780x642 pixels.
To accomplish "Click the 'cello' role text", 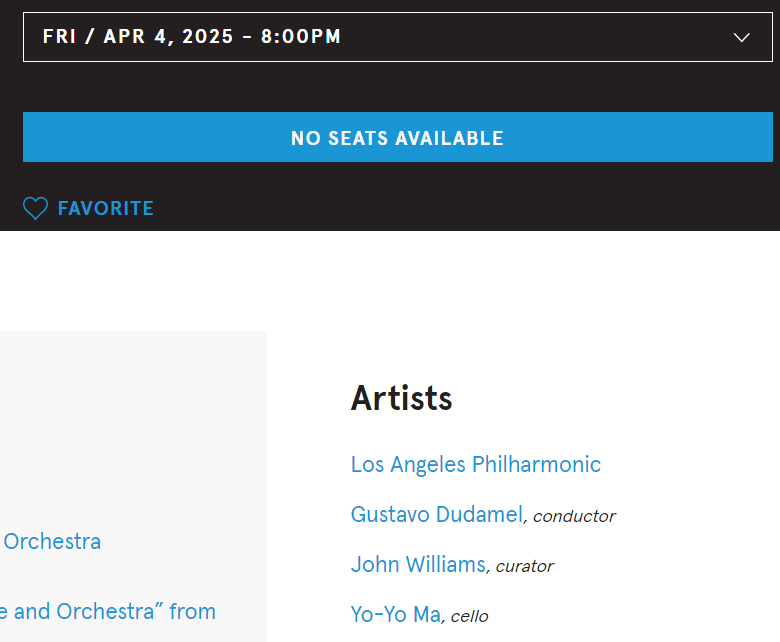I will (x=469, y=616).
